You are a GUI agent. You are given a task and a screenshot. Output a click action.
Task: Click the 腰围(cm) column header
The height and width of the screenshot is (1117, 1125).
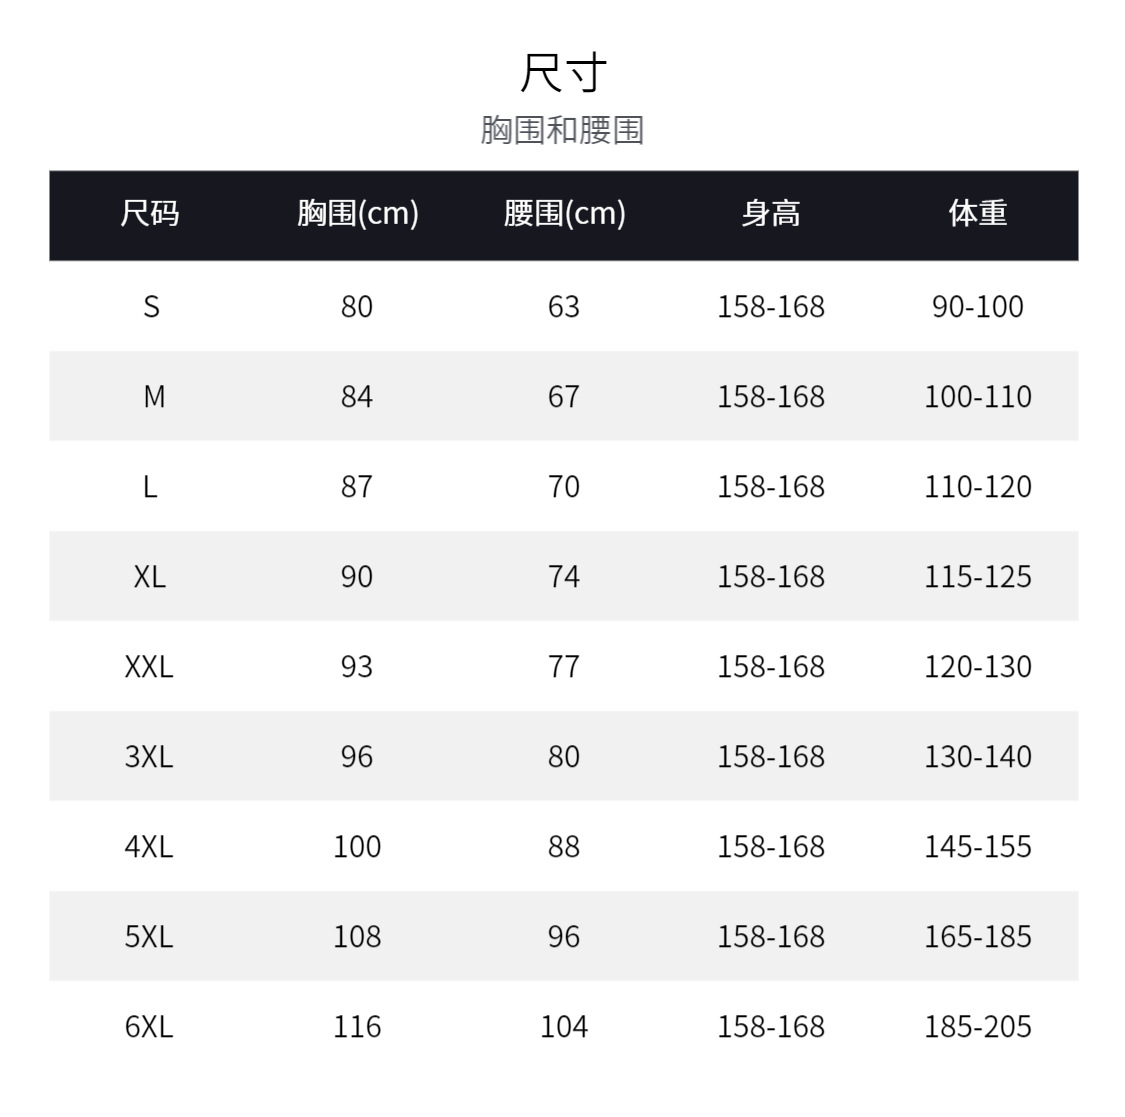coord(564,214)
